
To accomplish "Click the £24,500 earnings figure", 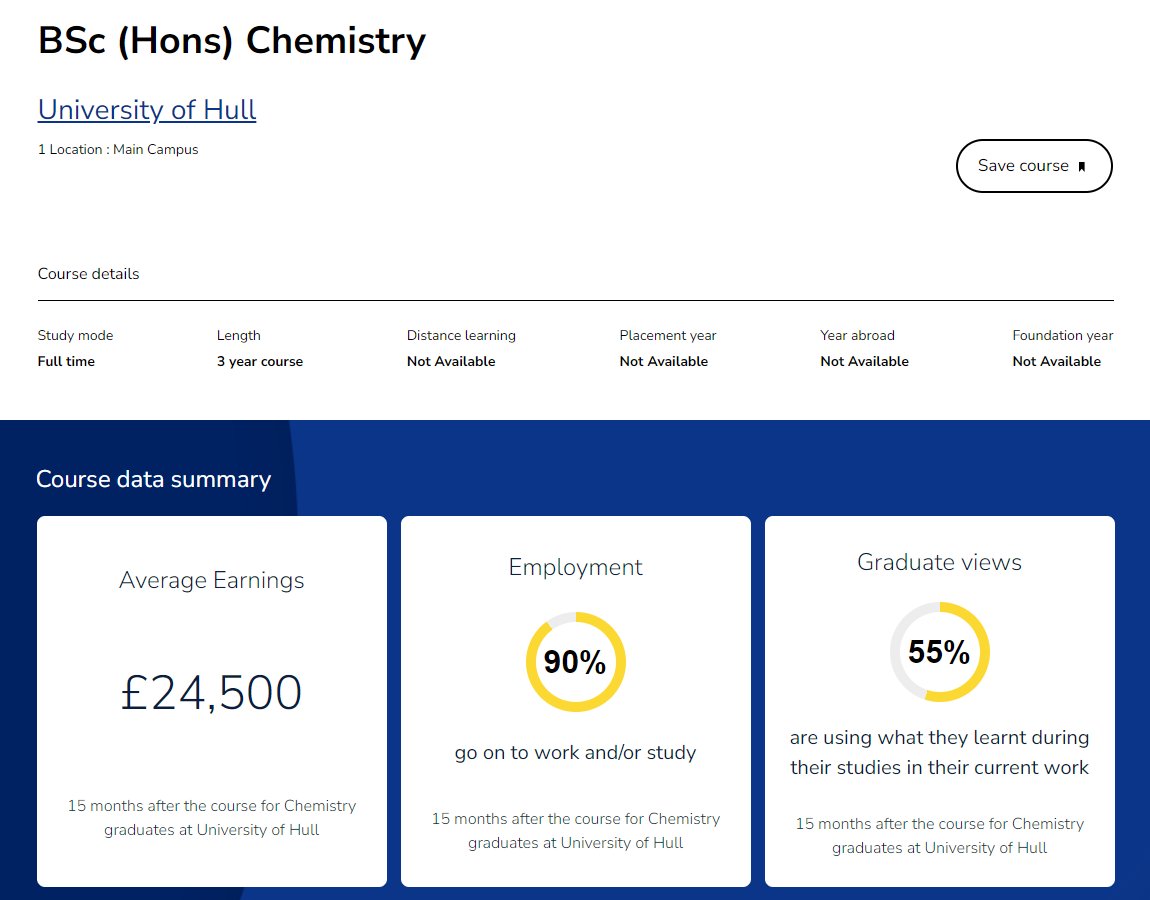I will click(211, 692).
